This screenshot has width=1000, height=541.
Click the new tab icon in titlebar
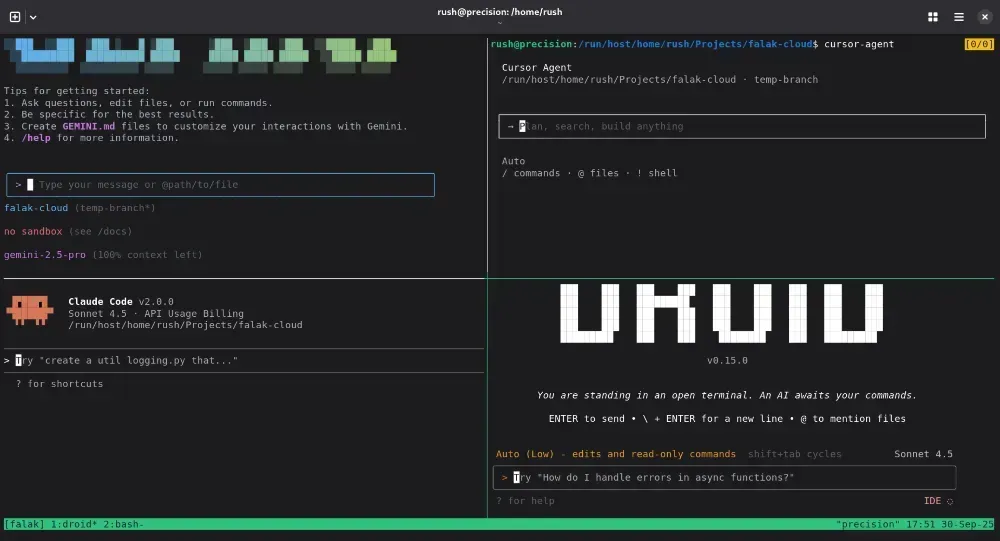click(x=15, y=17)
